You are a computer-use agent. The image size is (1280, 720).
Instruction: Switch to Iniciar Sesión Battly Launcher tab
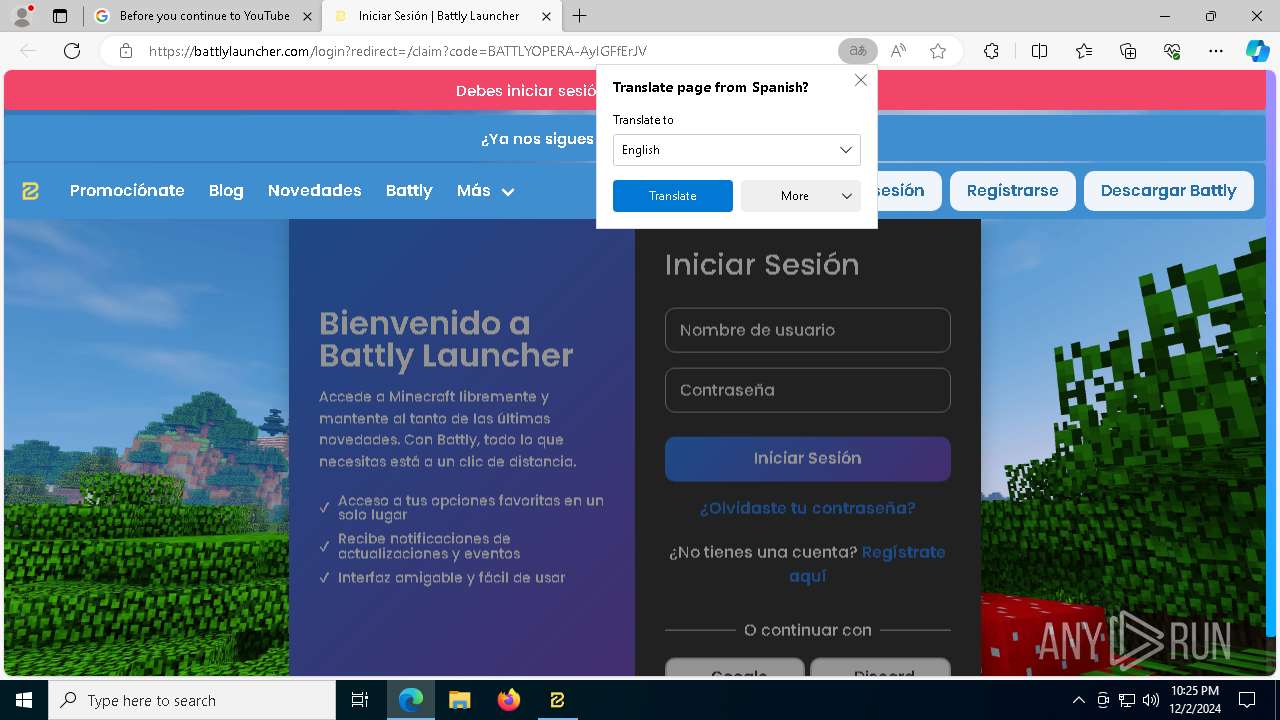442,16
